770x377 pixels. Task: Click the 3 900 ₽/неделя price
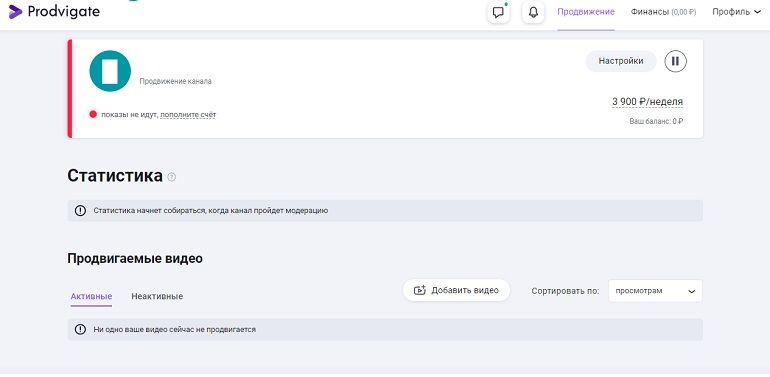(x=647, y=102)
